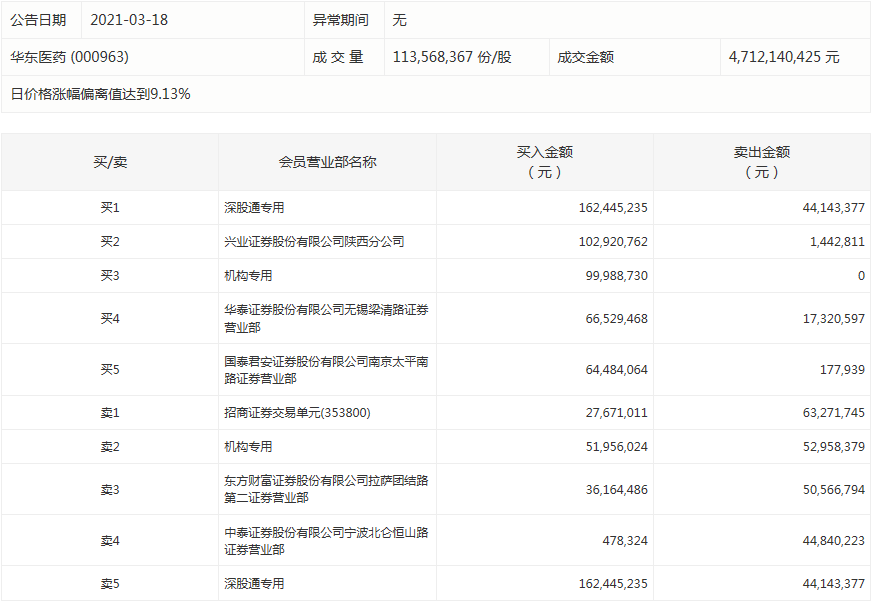Select buy amount 27,671,011
874x603 pixels.
(x=616, y=413)
